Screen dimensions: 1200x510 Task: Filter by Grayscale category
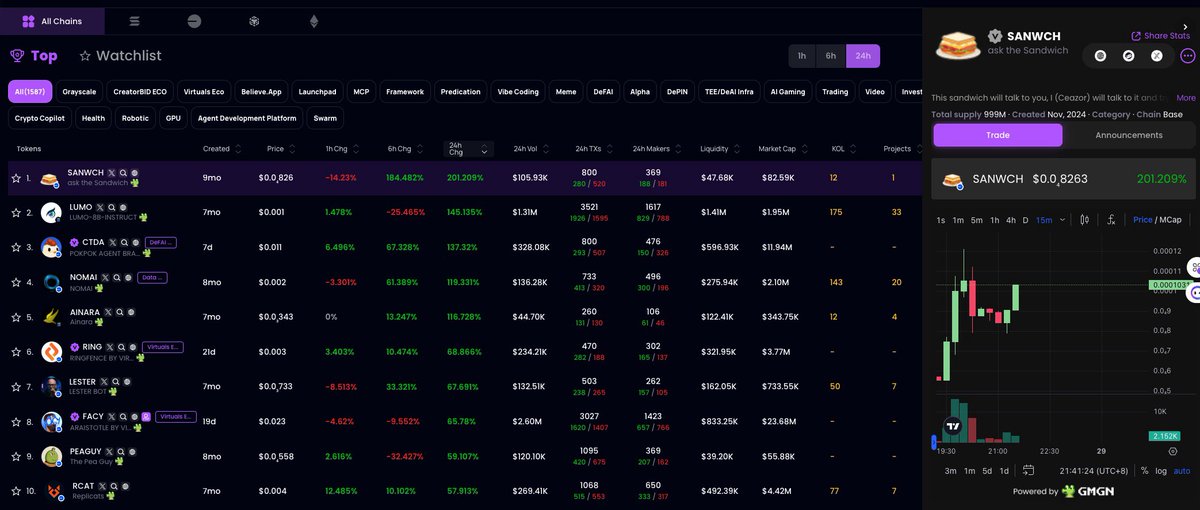79,91
